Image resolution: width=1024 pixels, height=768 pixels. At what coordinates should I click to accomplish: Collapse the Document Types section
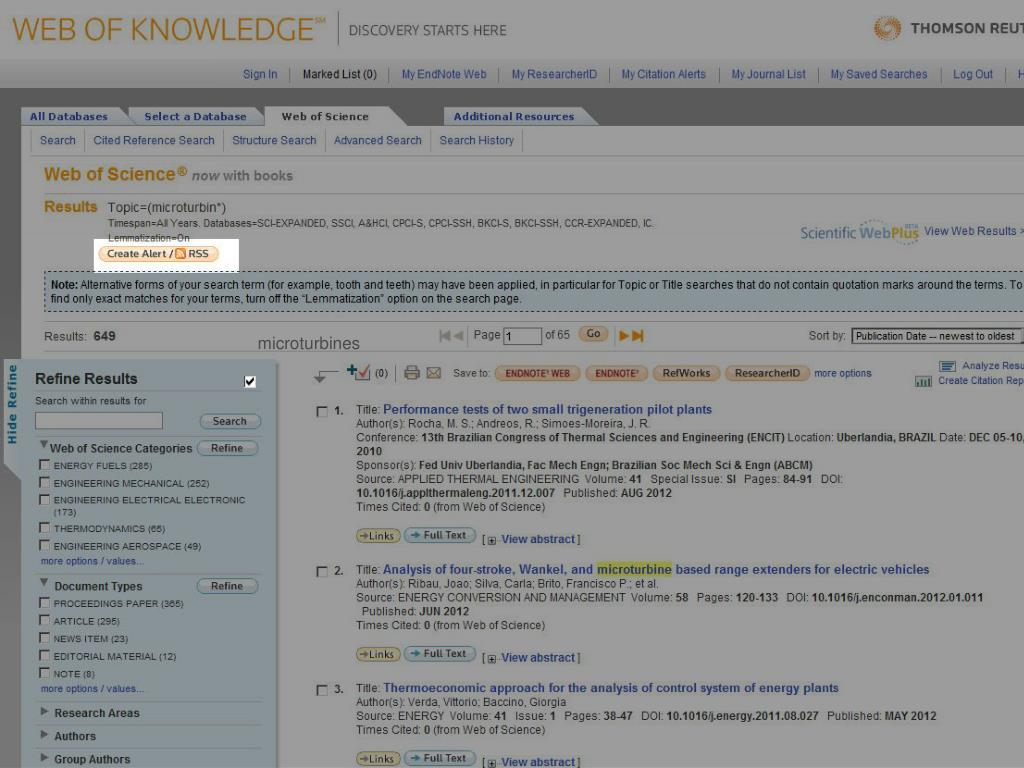pyautogui.click(x=44, y=582)
